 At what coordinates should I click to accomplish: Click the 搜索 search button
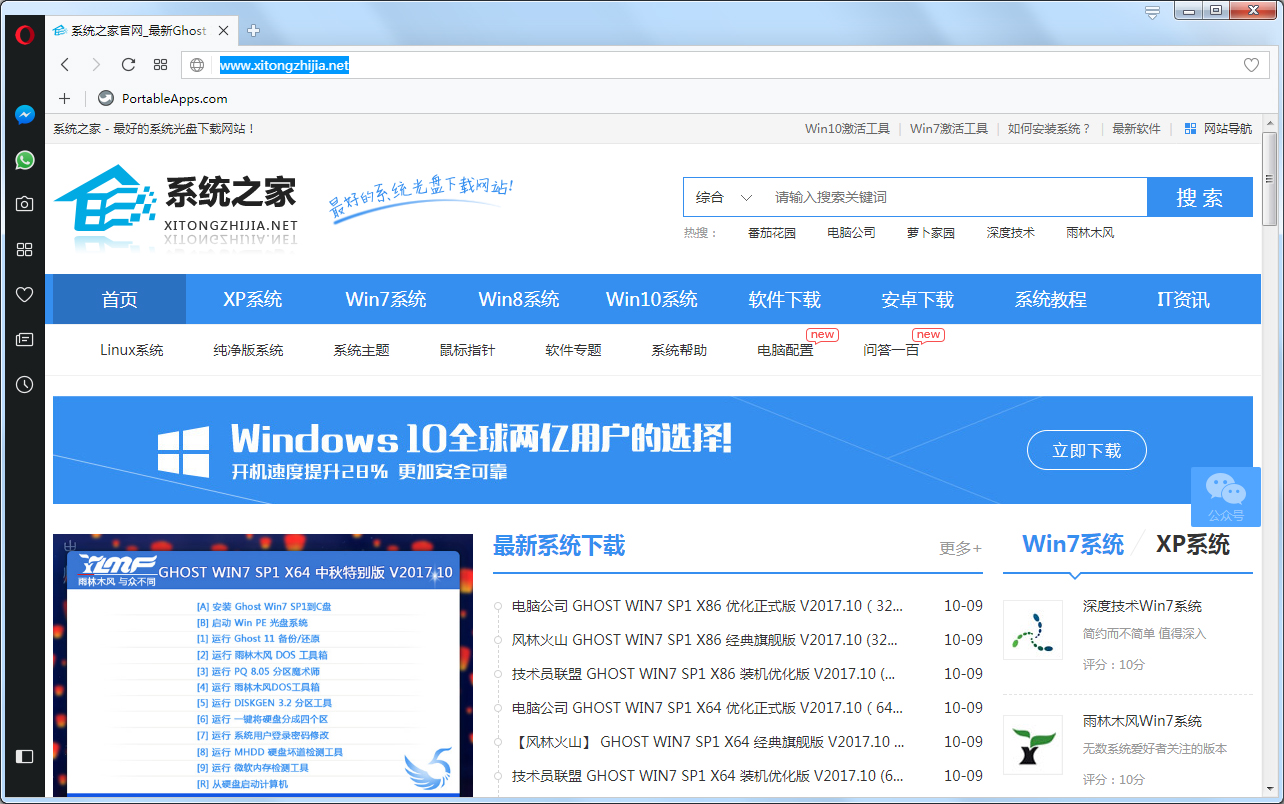(x=1200, y=197)
